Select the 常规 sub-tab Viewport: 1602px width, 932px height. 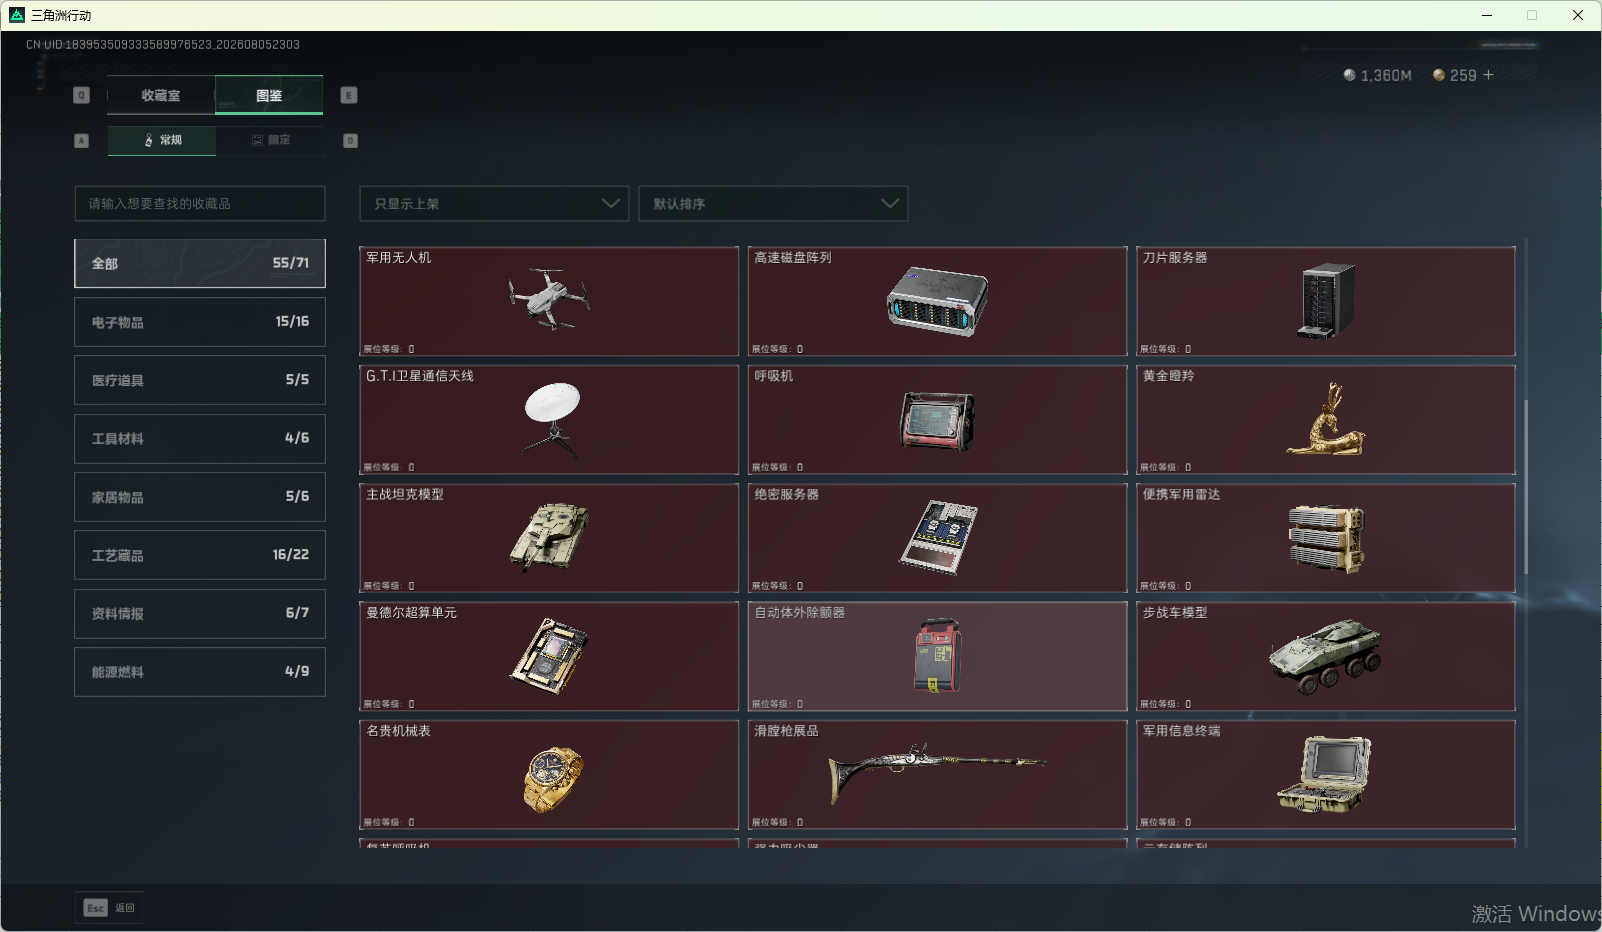point(162,141)
